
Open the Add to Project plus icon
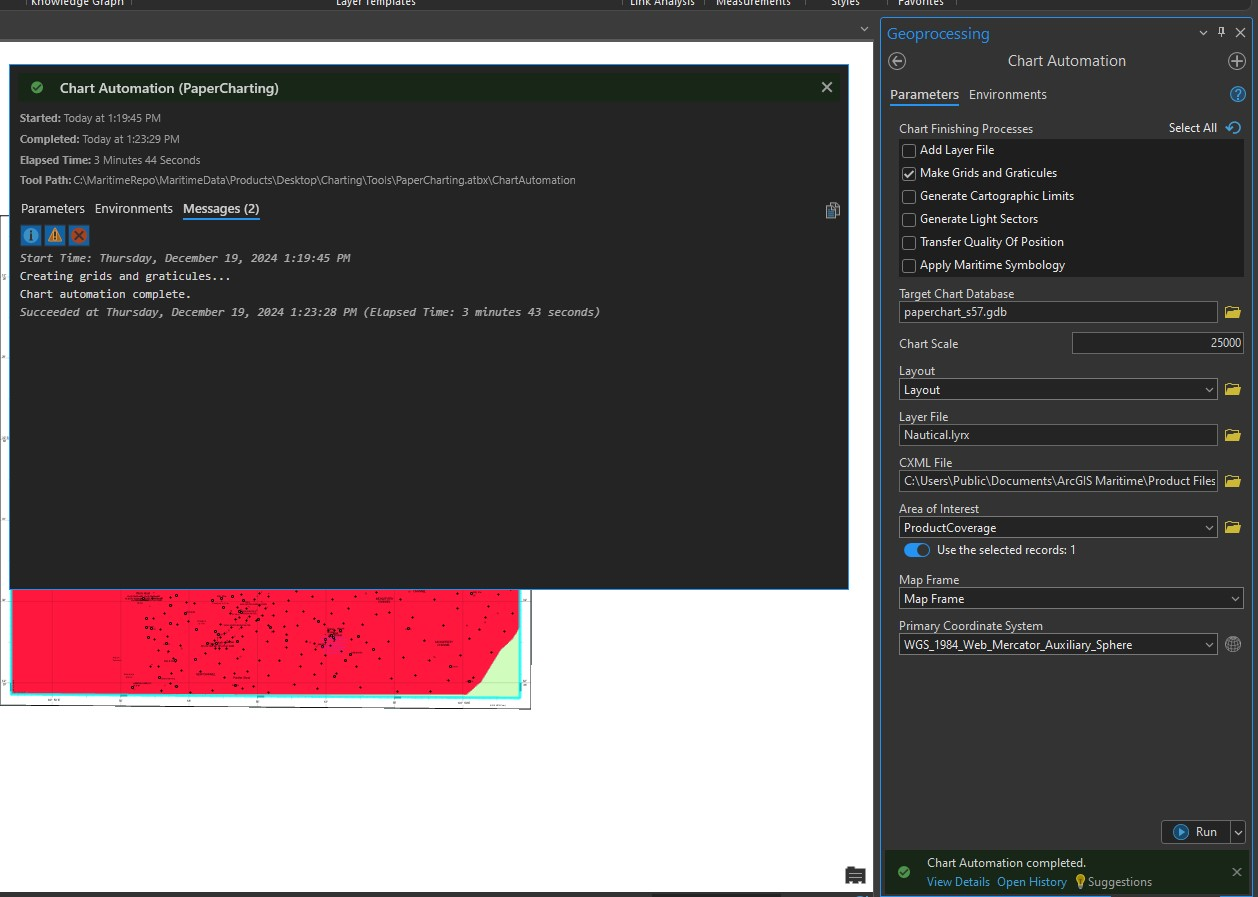(x=1236, y=61)
